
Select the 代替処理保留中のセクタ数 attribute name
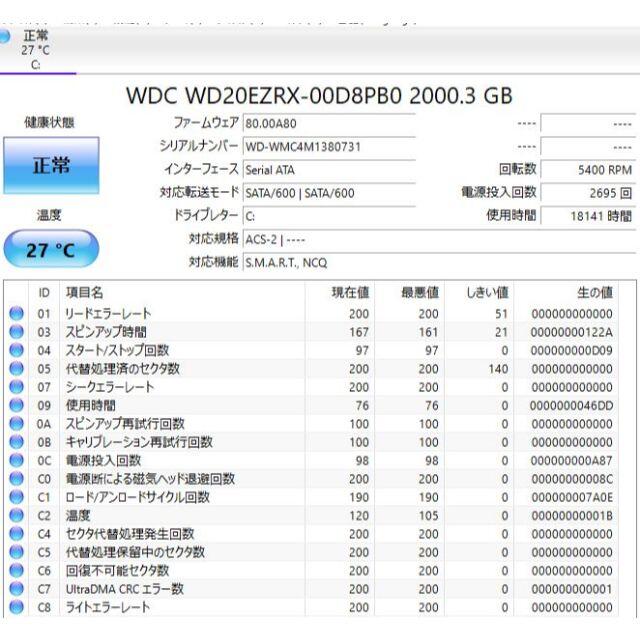pyautogui.click(x=135, y=552)
